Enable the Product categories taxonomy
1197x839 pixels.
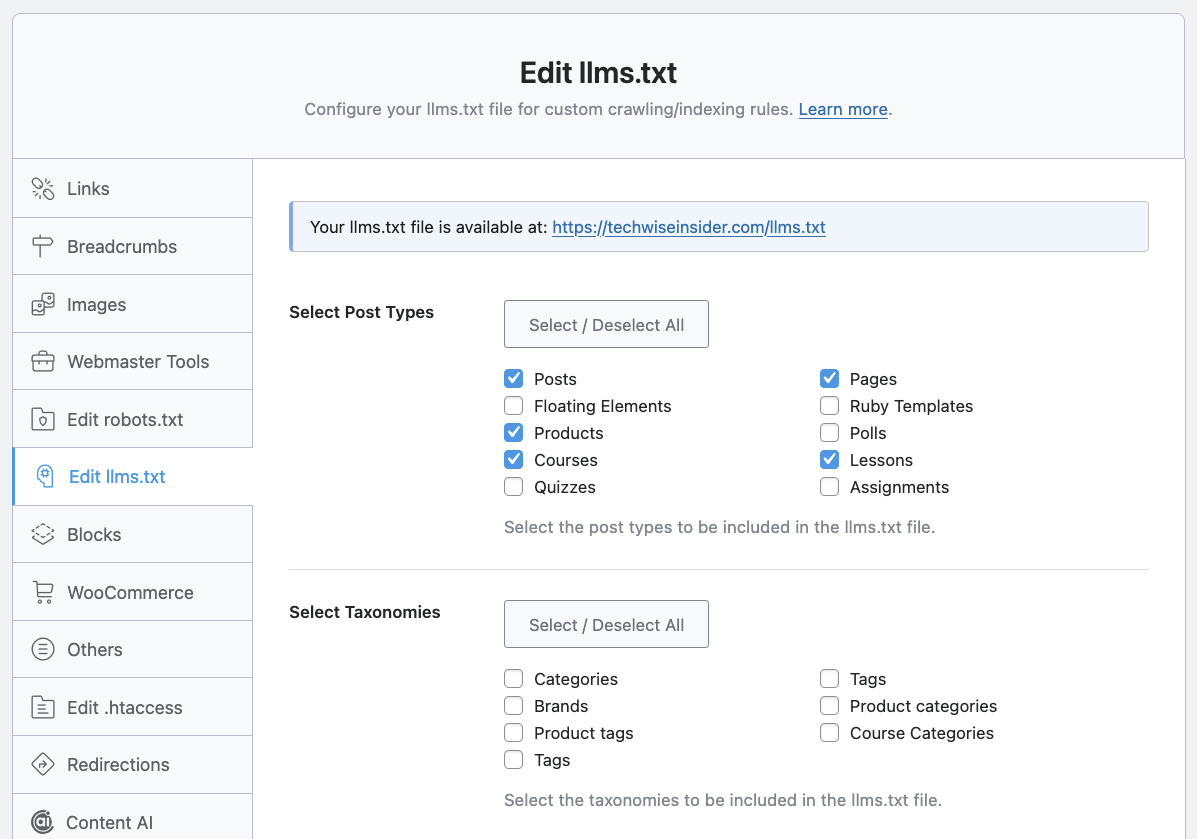[829, 705]
